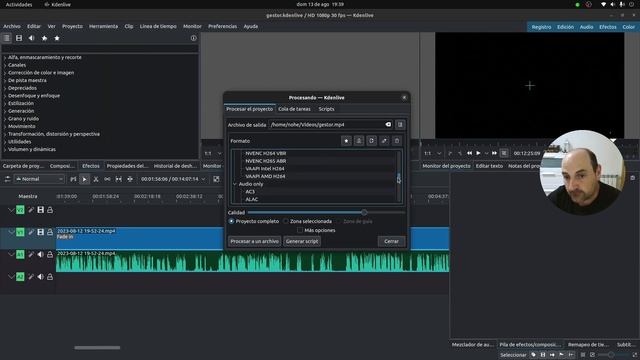Open the Archivo menu

(x=12, y=26)
